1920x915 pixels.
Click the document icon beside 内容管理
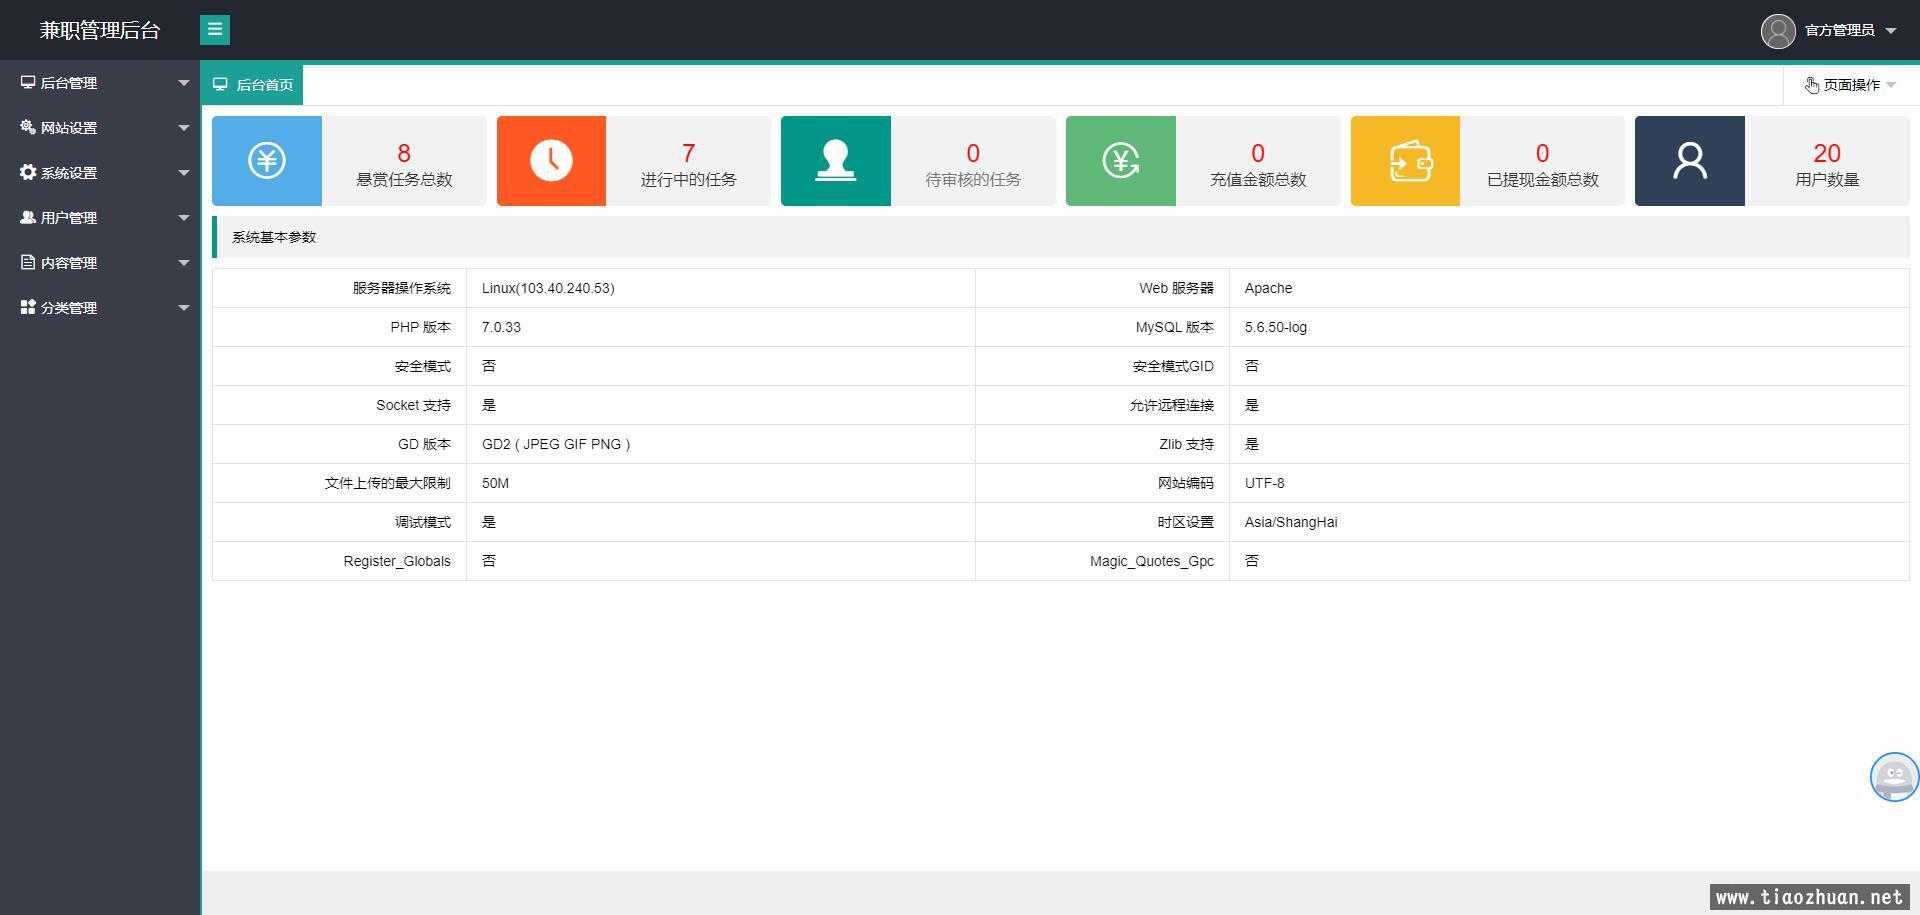(28, 262)
